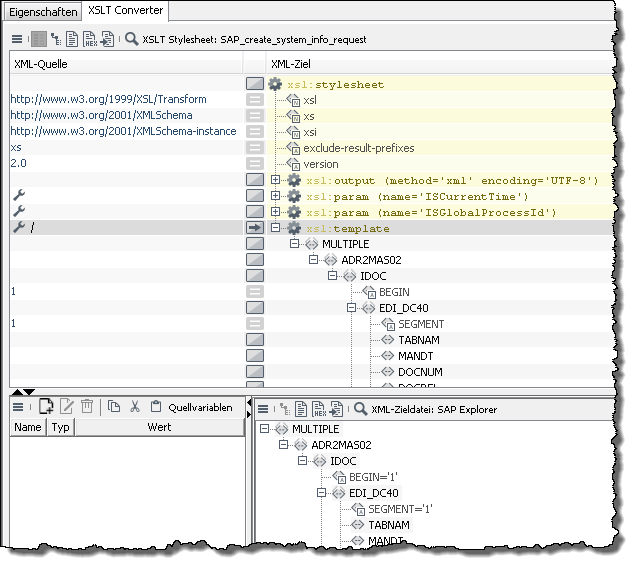Collapse the EDI_DC40 node in XML-Ziel tree
Image resolution: width=634 pixels, height=565 pixels.
tap(351, 308)
